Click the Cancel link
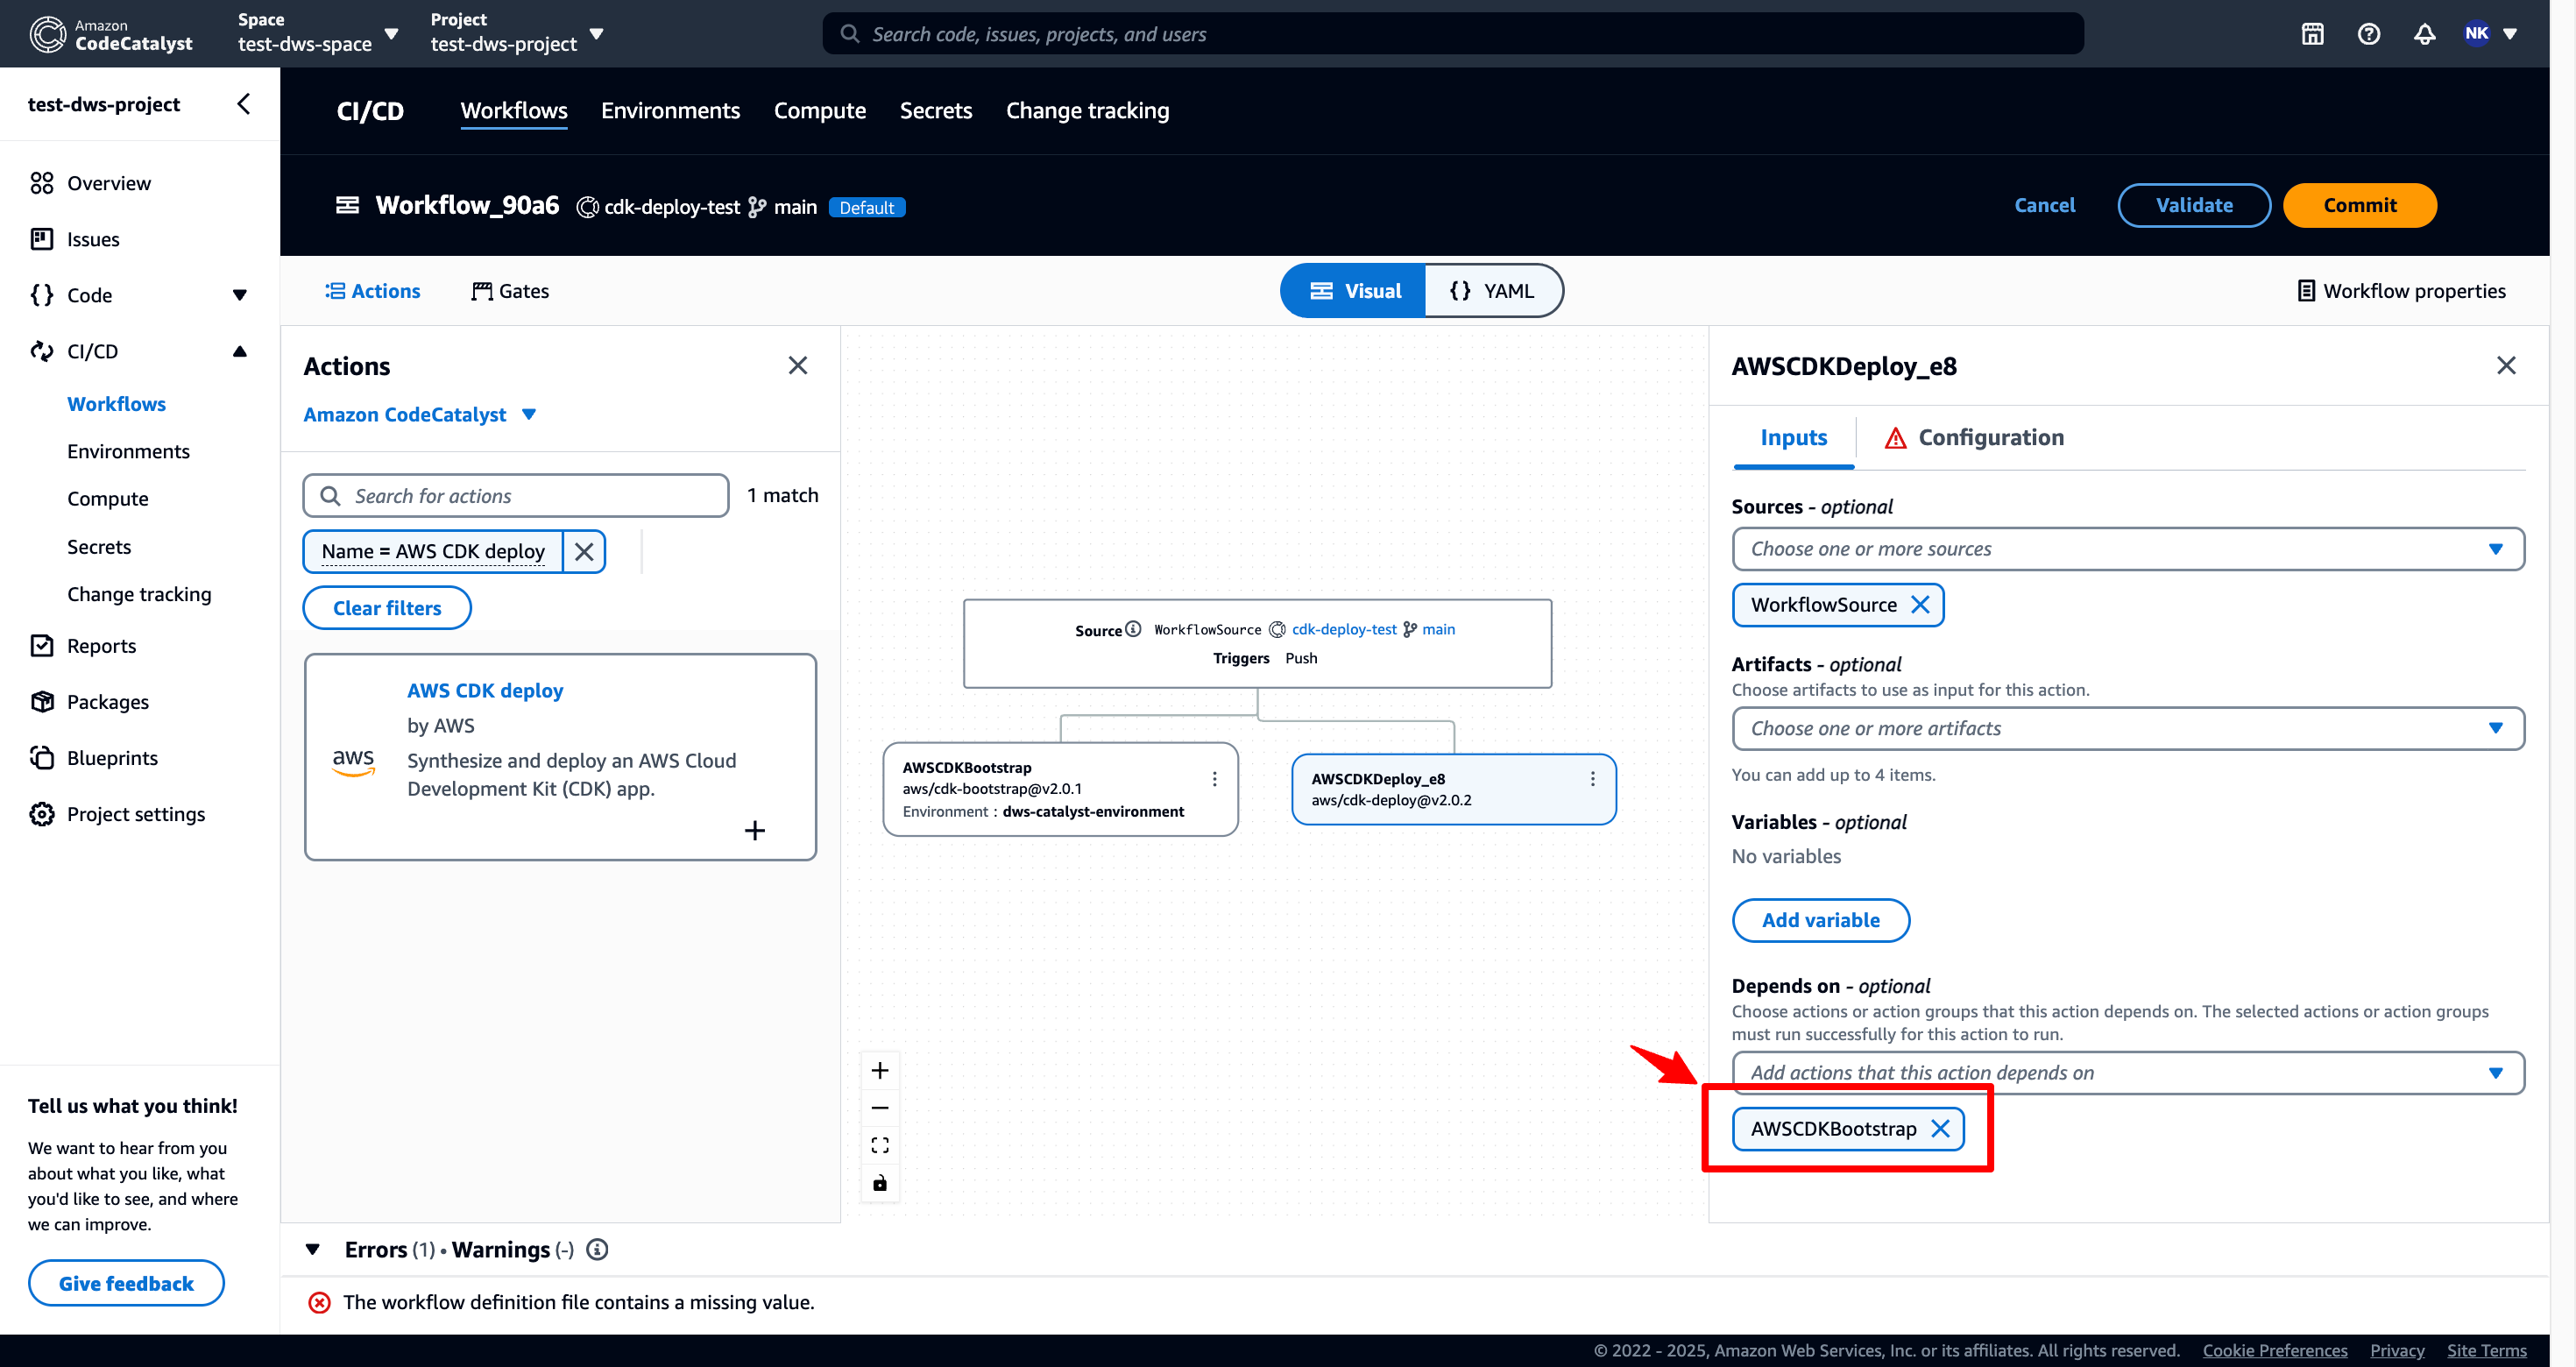This screenshot has height=1367, width=2576. point(2044,205)
